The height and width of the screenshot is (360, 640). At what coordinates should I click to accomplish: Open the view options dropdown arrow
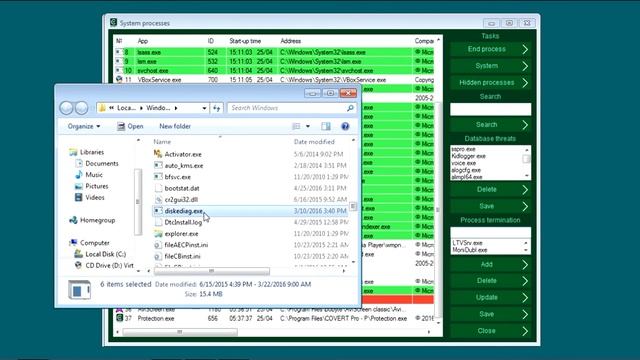tap(308, 127)
